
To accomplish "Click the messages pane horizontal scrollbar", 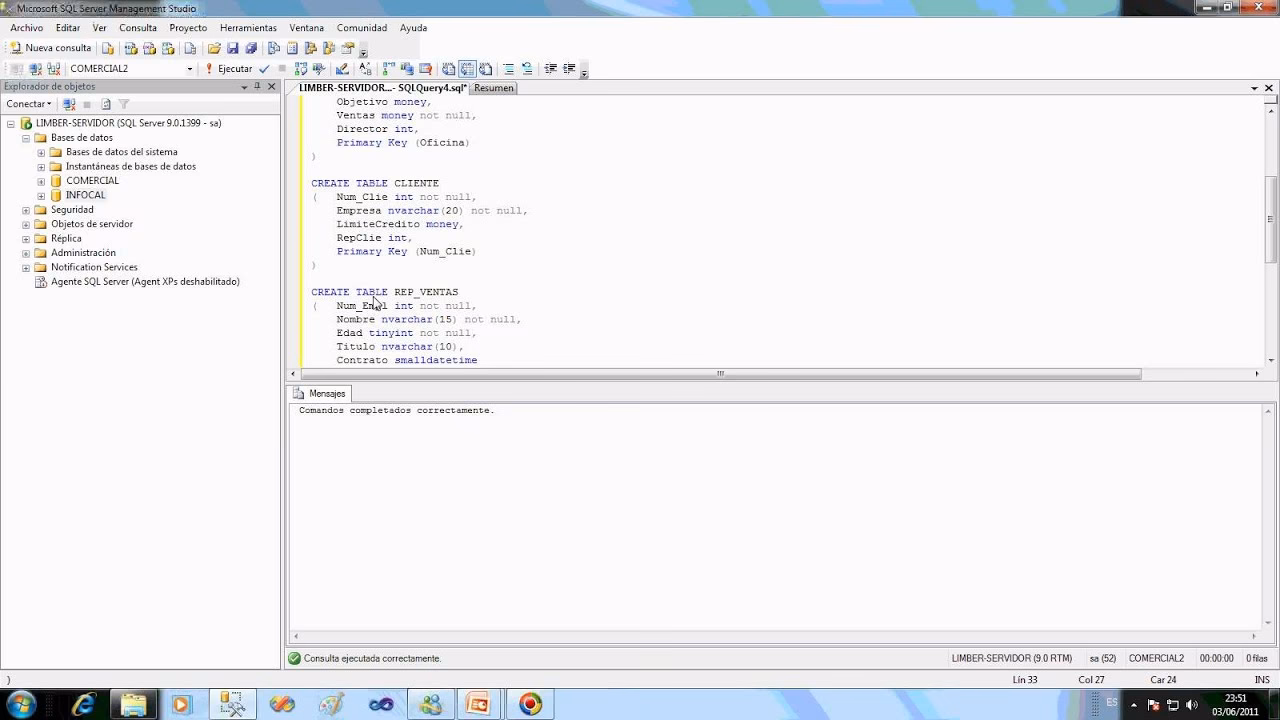I will (x=774, y=637).
